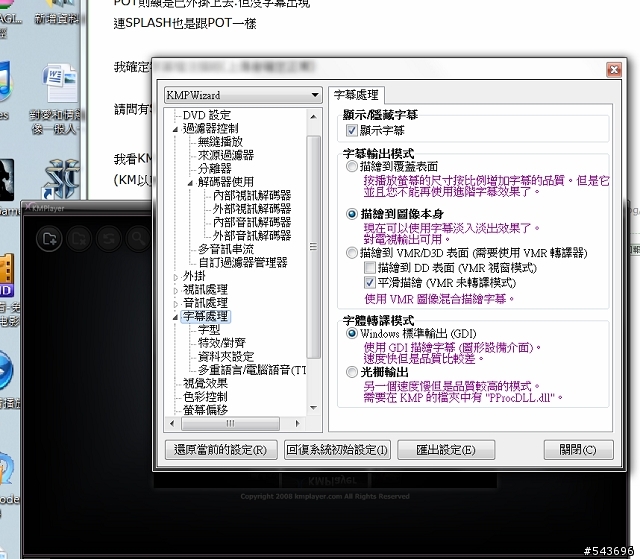
Task: Select 自訂過濾器管理器 tree item
Action: 243,262
